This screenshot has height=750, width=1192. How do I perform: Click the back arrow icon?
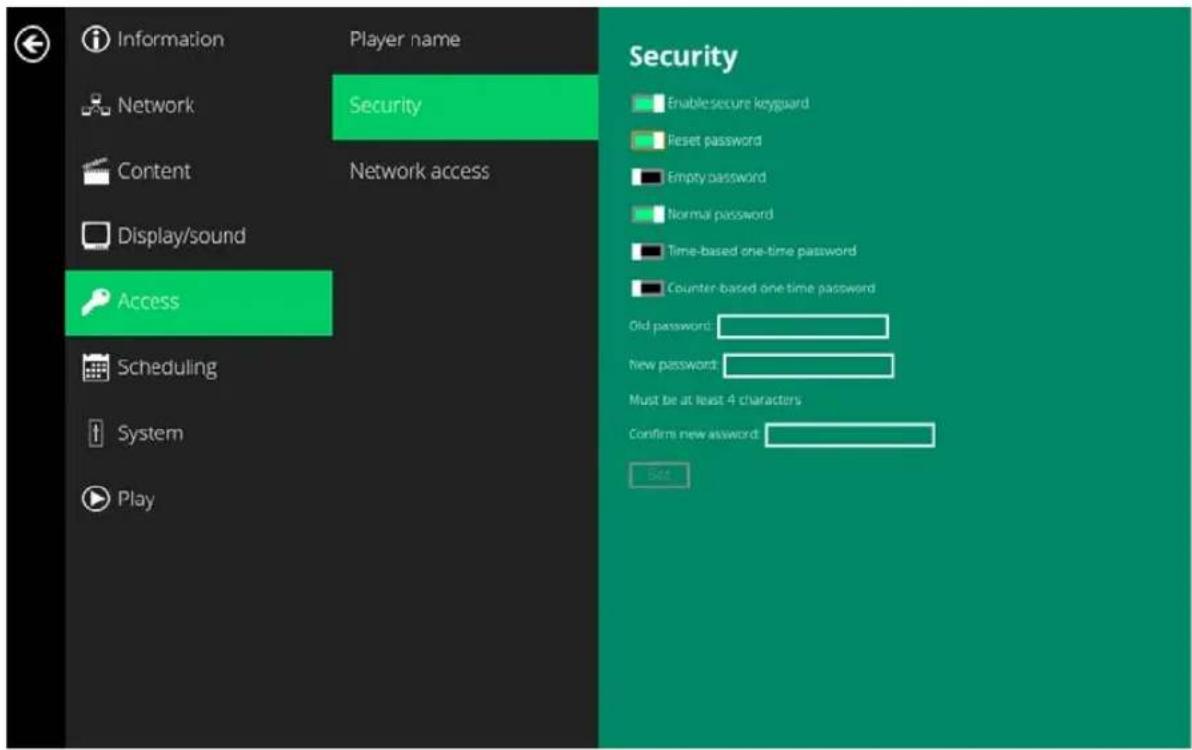pyautogui.click(x=32, y=44)
